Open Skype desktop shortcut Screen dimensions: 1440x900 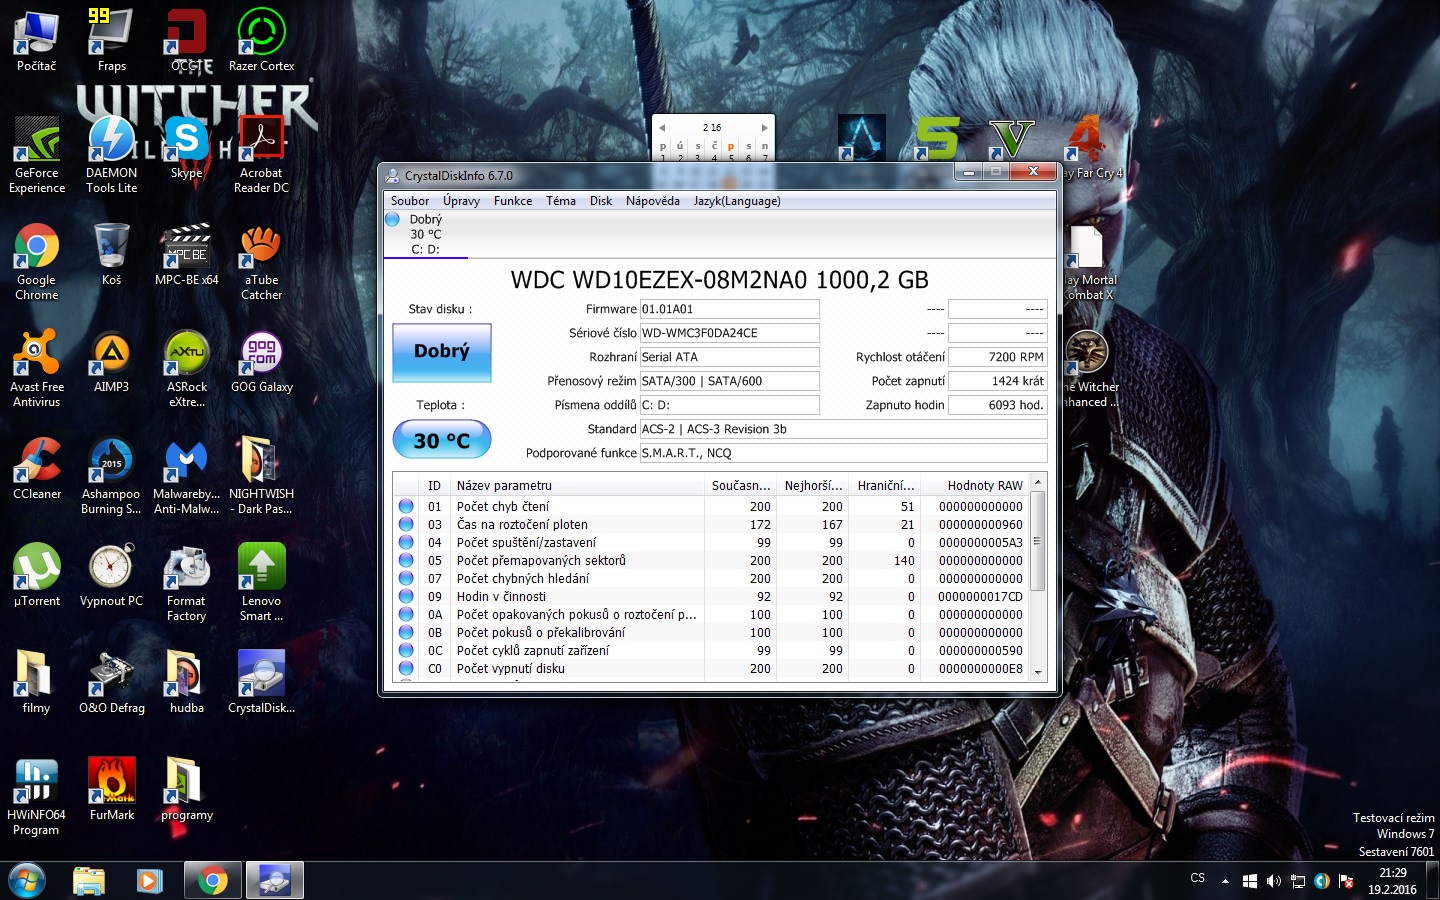pyautogui.click(x=187, y=148)
